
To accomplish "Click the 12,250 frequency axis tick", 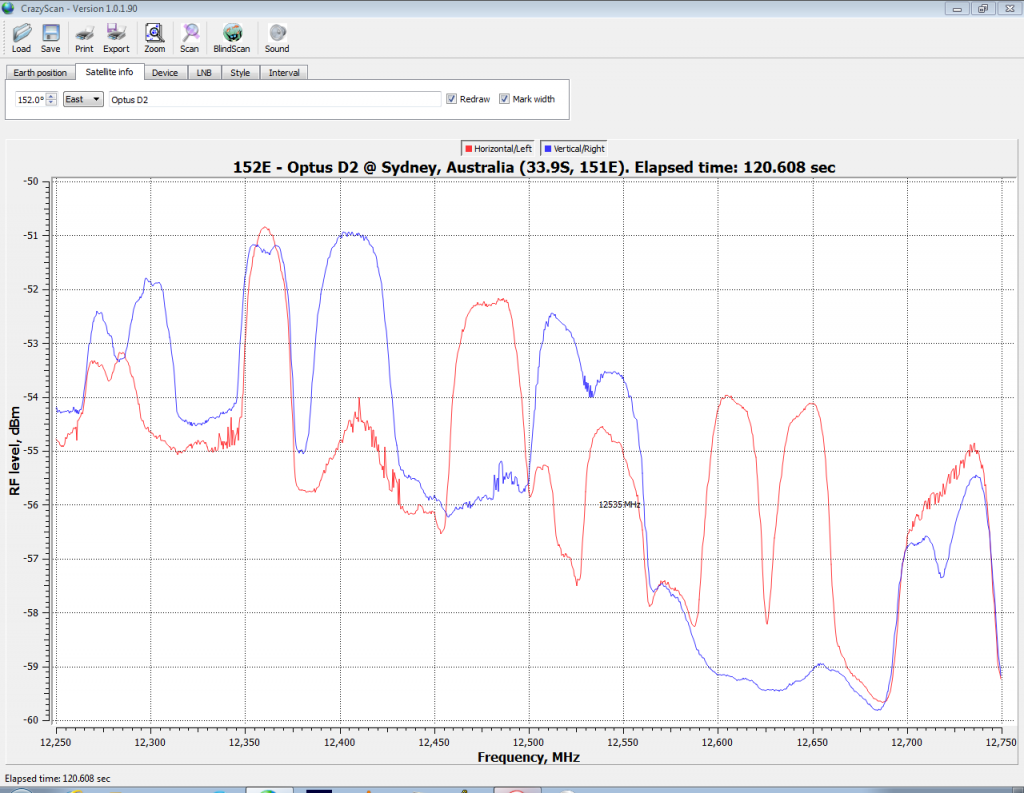I will click(x=56, y=742).
